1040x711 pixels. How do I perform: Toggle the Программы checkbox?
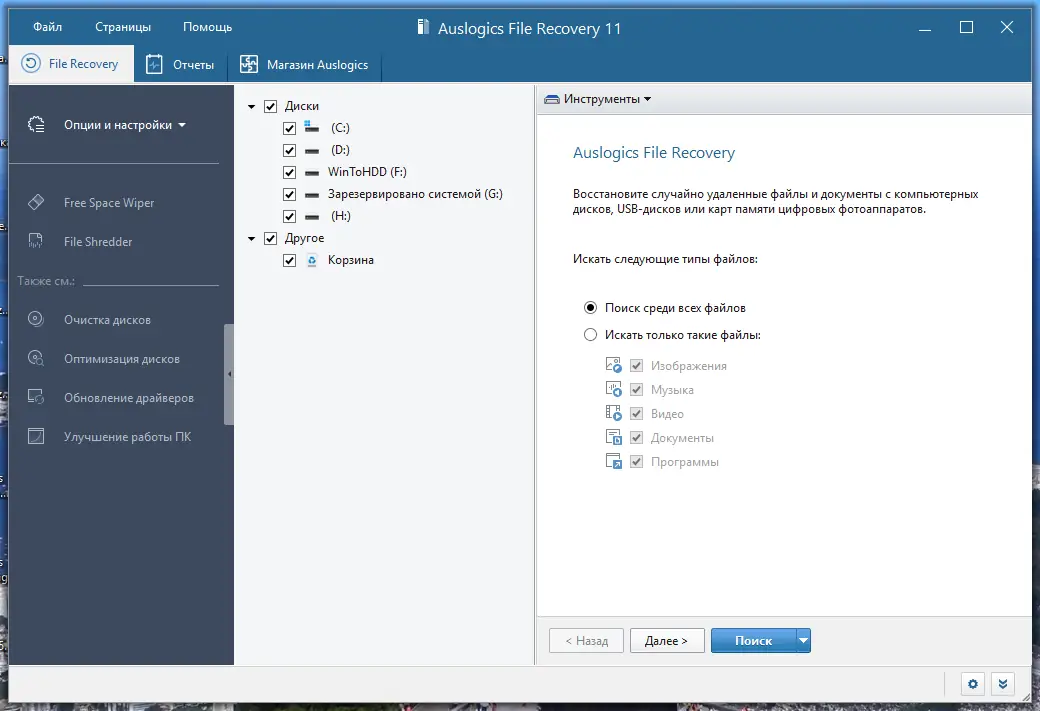coord(636,462)
